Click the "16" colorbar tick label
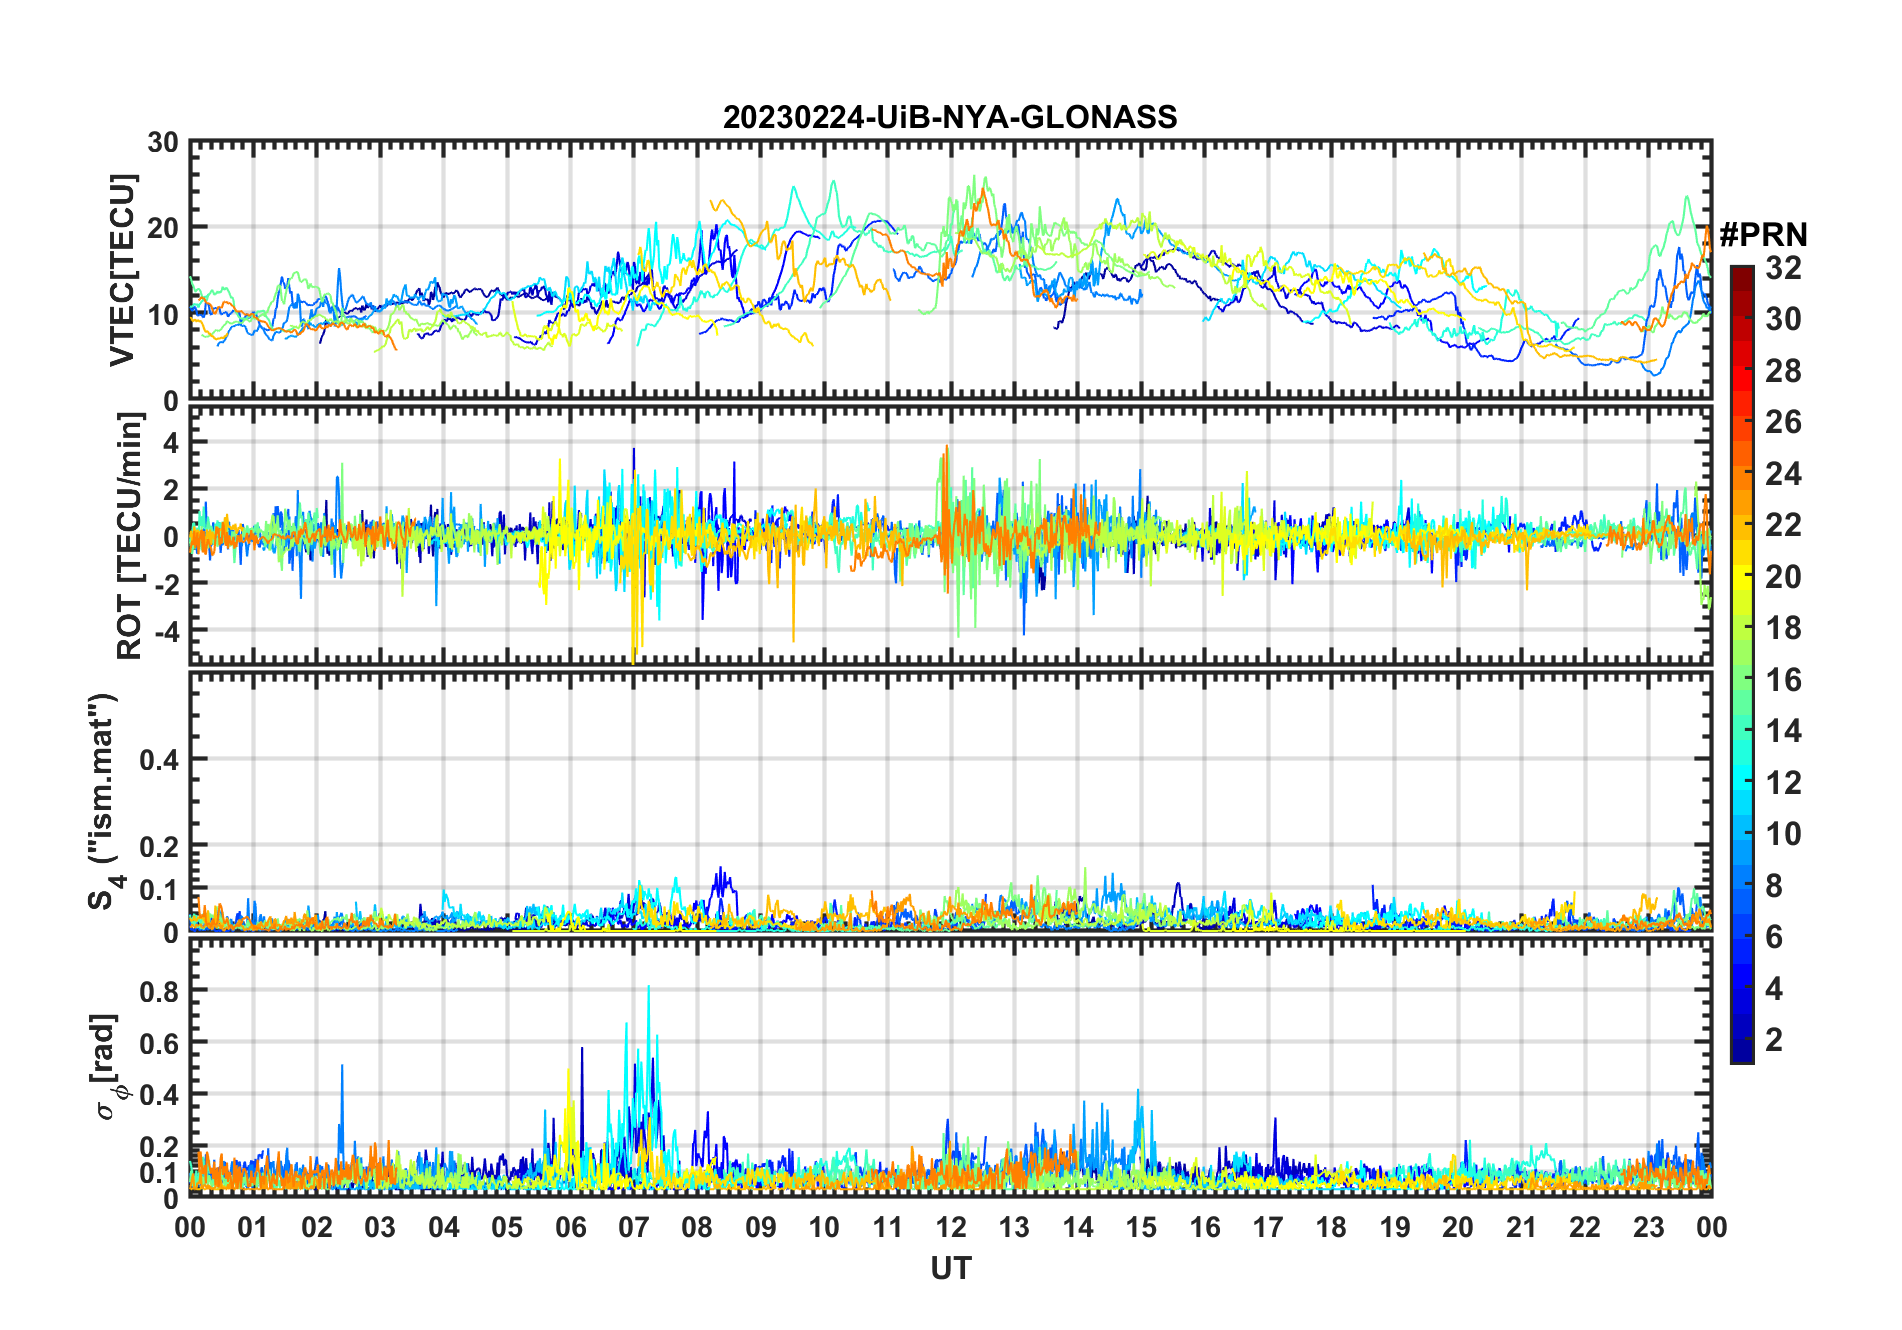 pos(1783,680)
